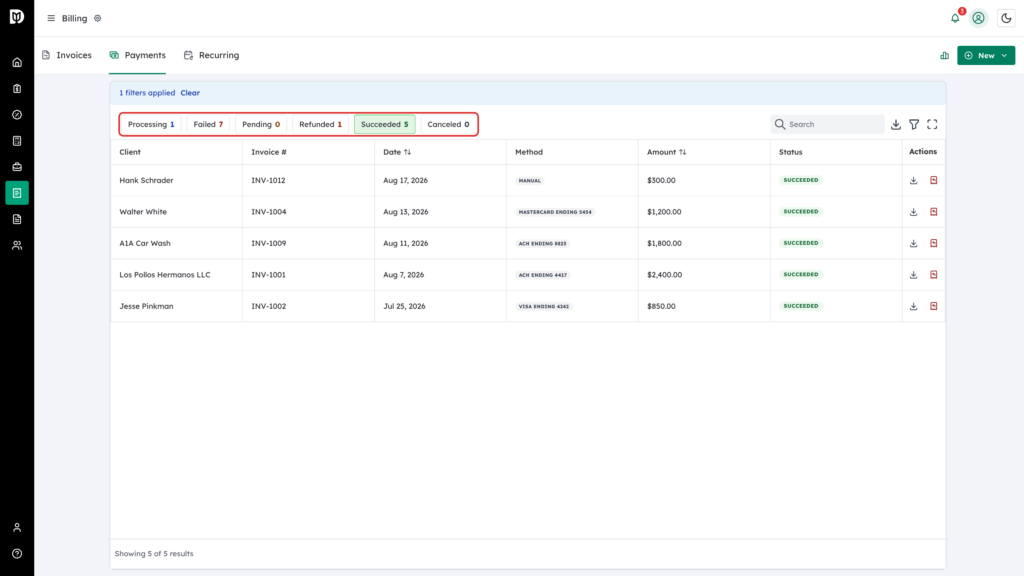Select the Walter White client name

(x=143, y=212)
